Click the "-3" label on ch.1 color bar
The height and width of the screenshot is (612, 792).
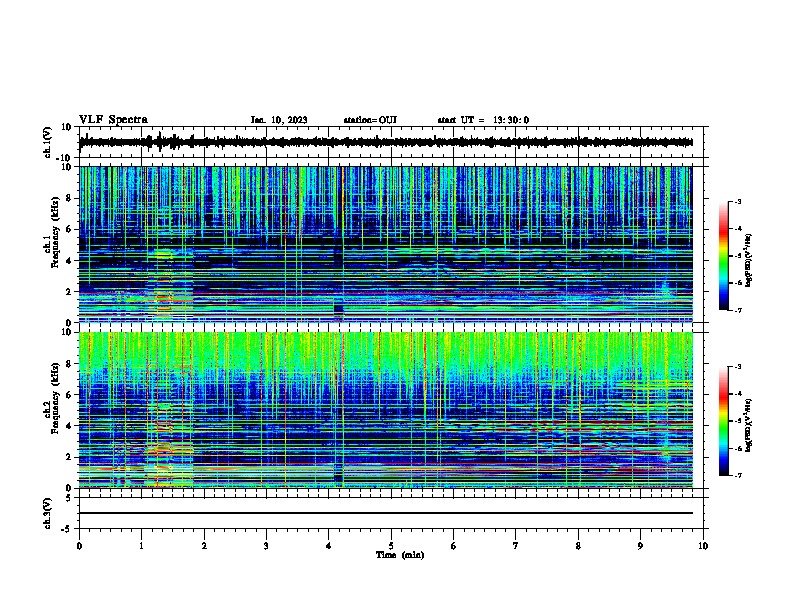(x=738, y=202)
